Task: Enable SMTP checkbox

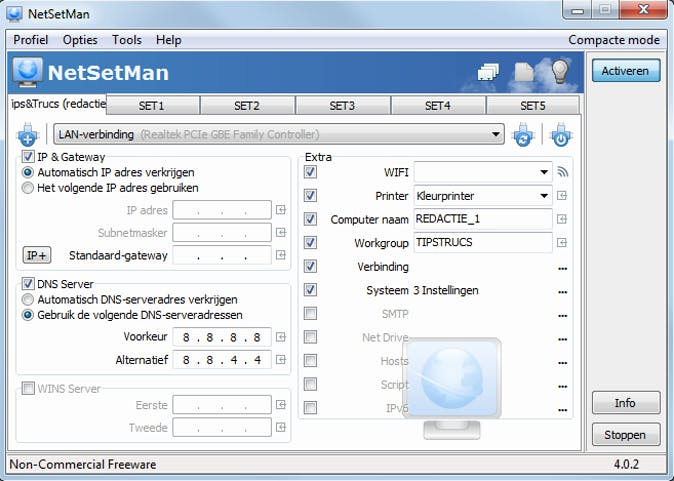Action: point(310,313)
